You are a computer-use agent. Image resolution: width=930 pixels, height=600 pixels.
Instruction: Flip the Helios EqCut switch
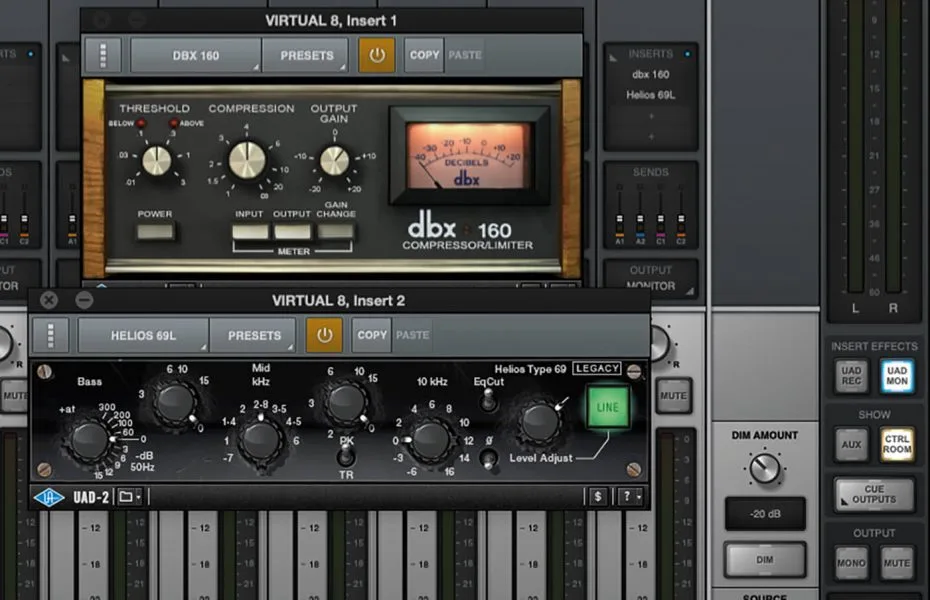(488, 400)
